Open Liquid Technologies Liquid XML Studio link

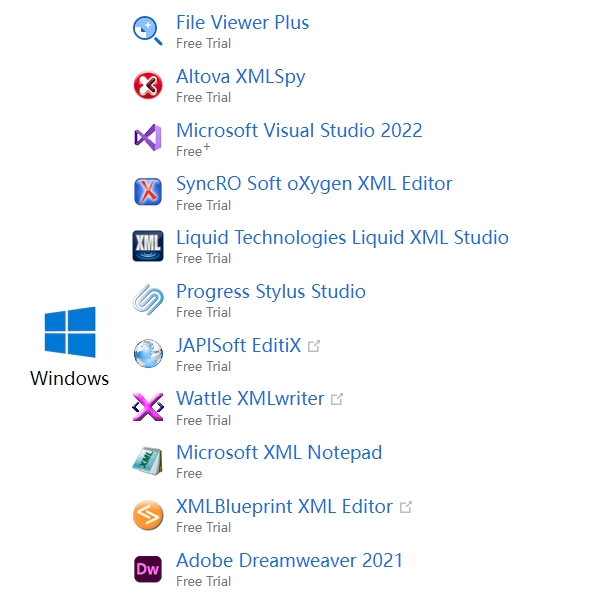342,238
